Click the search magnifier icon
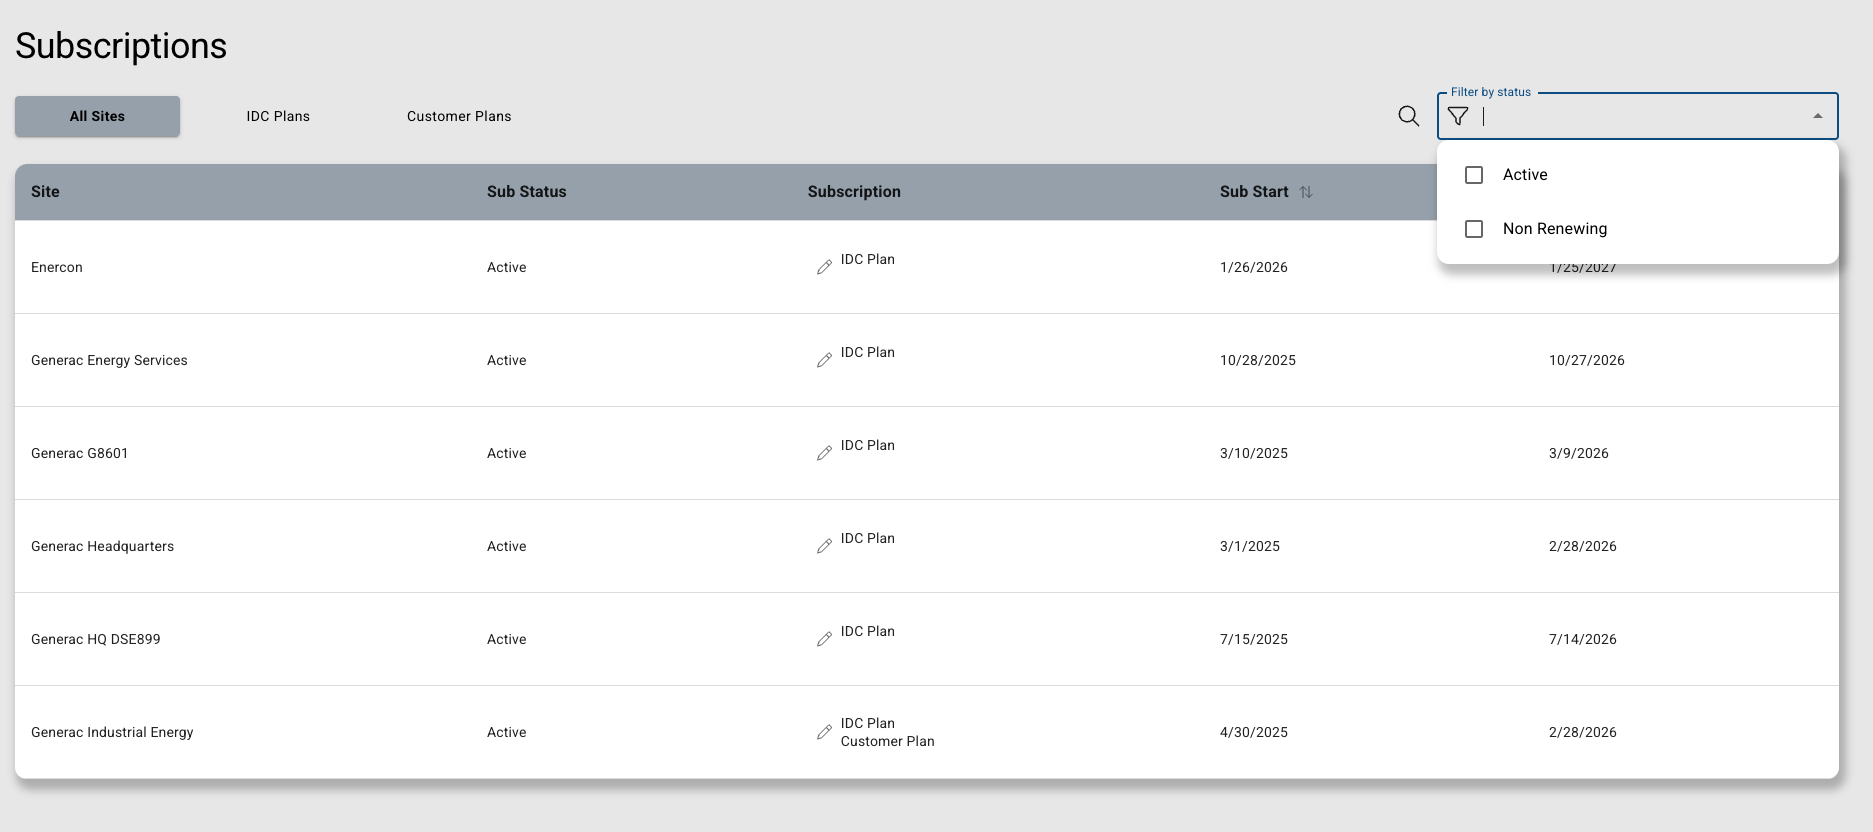The height and width of the screenshot is (832, 1873). (1408, 116)
